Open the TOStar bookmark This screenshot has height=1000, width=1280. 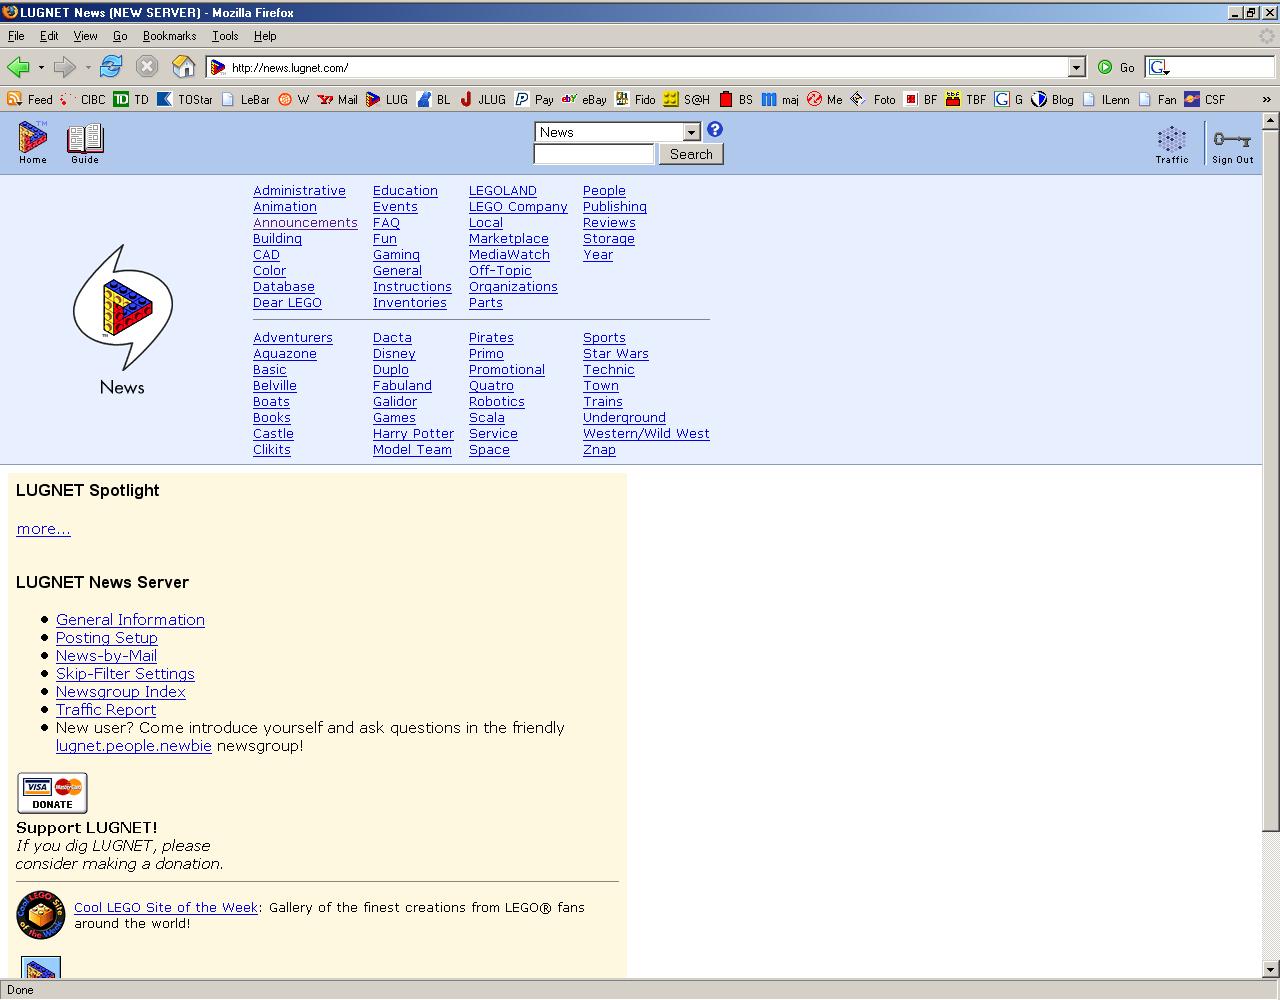point(185,99)
